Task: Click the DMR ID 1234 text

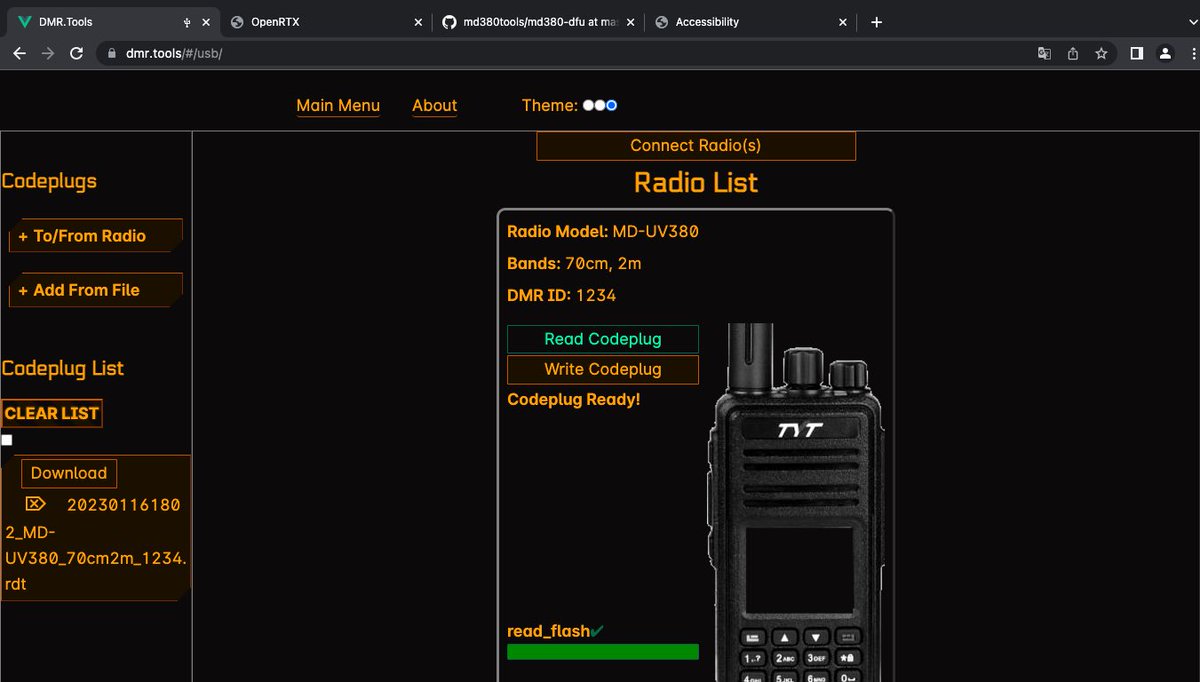Action: pos(562,295)
